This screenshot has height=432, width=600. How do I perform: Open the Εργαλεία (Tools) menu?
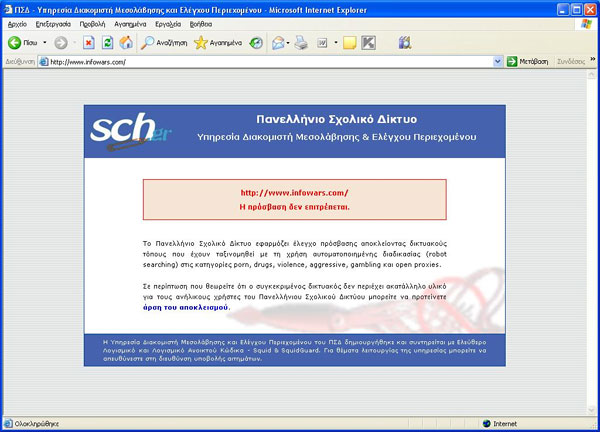[x=168, y=24]
